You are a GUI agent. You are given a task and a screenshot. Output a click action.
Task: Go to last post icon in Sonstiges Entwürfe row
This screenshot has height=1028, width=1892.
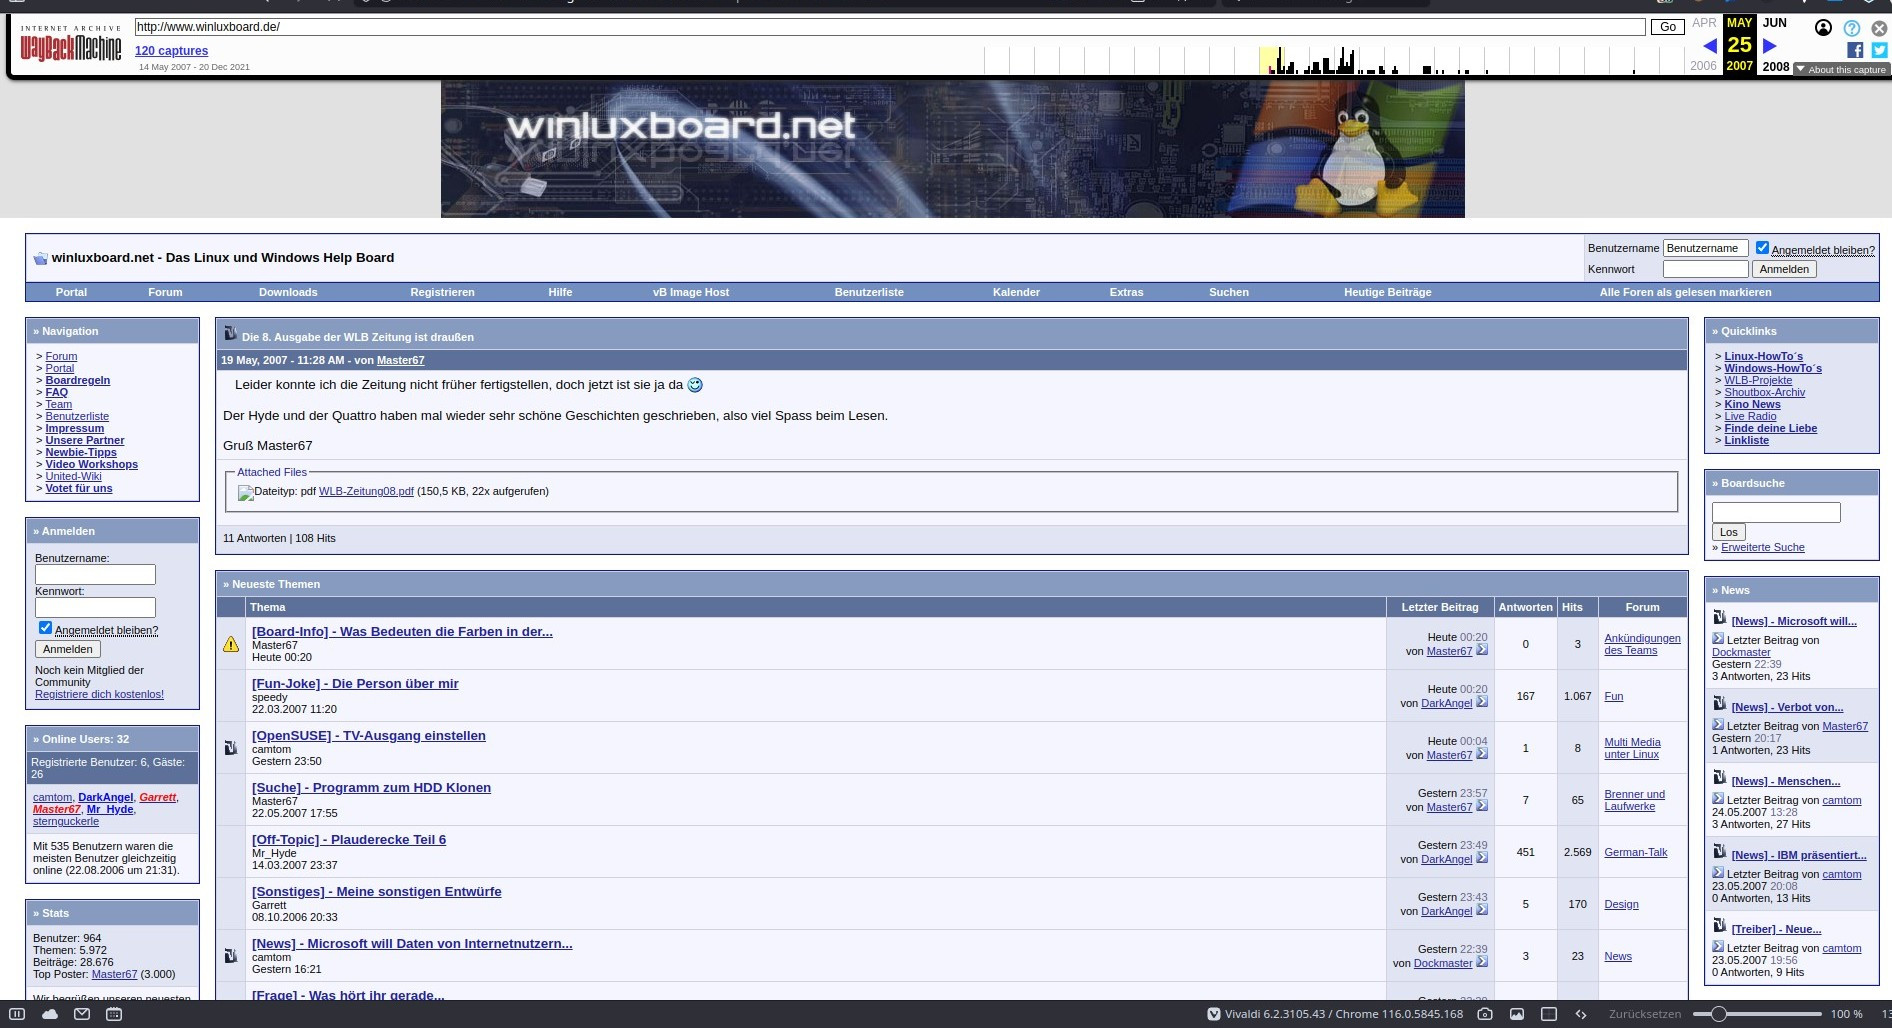1482,910
